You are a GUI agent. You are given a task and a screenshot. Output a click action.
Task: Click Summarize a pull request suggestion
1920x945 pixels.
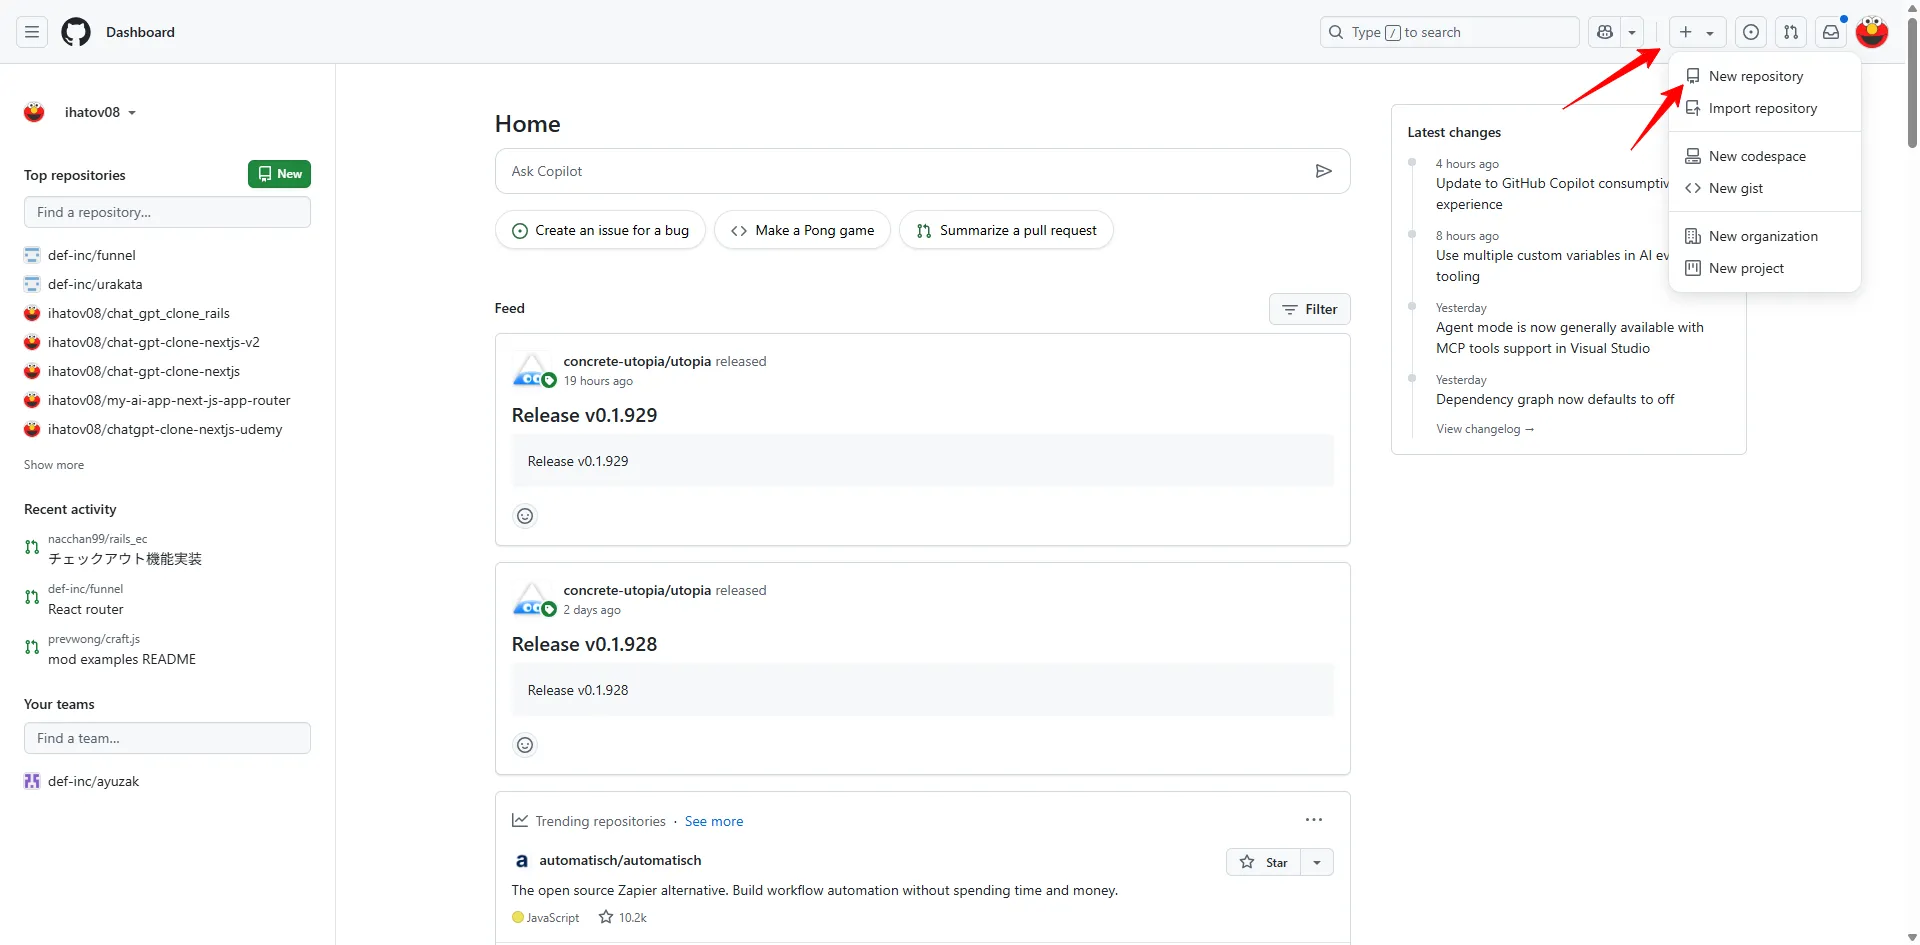[x=1006, y=230]
